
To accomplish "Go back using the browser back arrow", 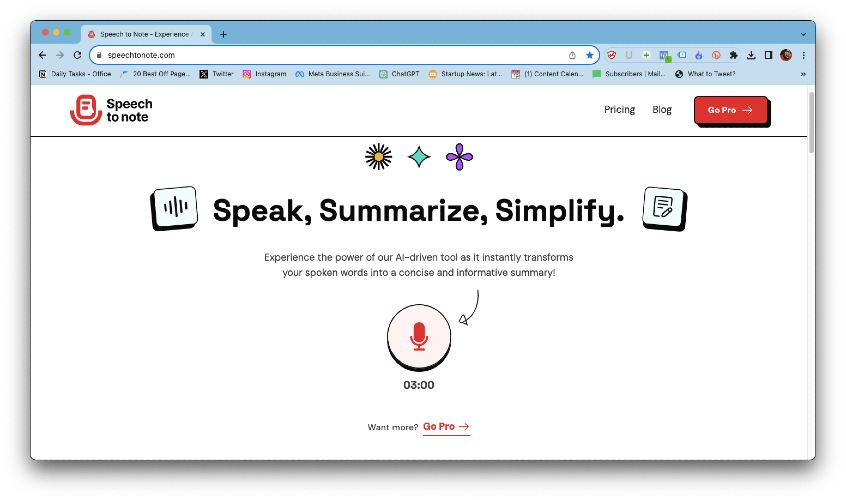I will point(43,55).
